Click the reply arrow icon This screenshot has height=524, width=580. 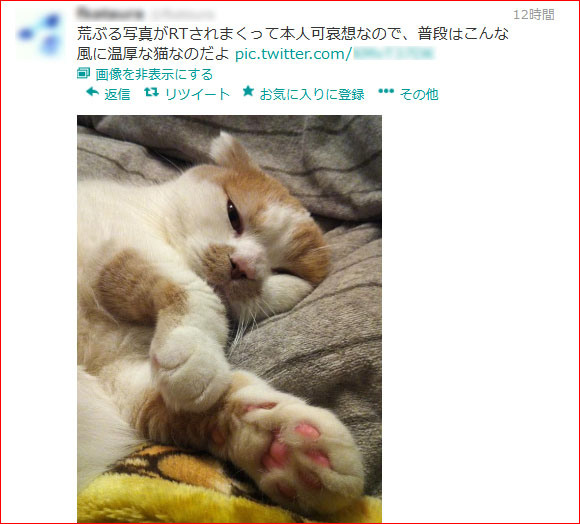pyautogui.click(x=92, y=92)
